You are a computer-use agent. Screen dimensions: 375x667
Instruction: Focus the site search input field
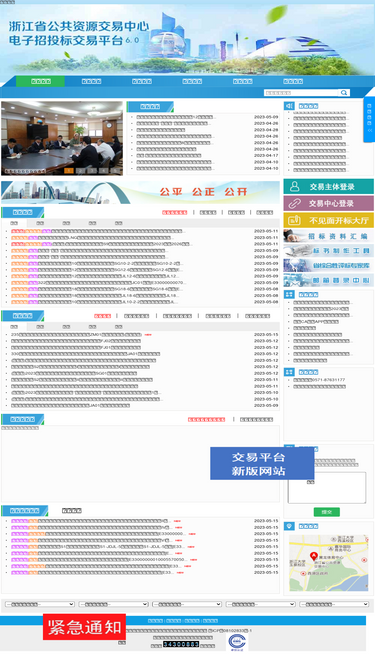[301, 93]
